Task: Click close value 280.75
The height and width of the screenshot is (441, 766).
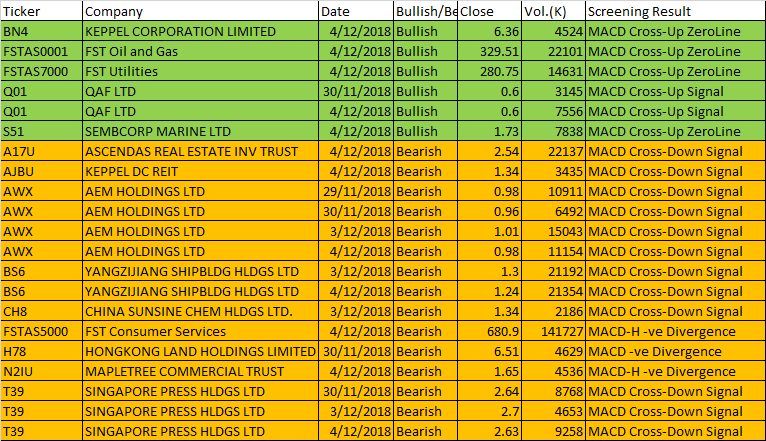Action: 489,71
